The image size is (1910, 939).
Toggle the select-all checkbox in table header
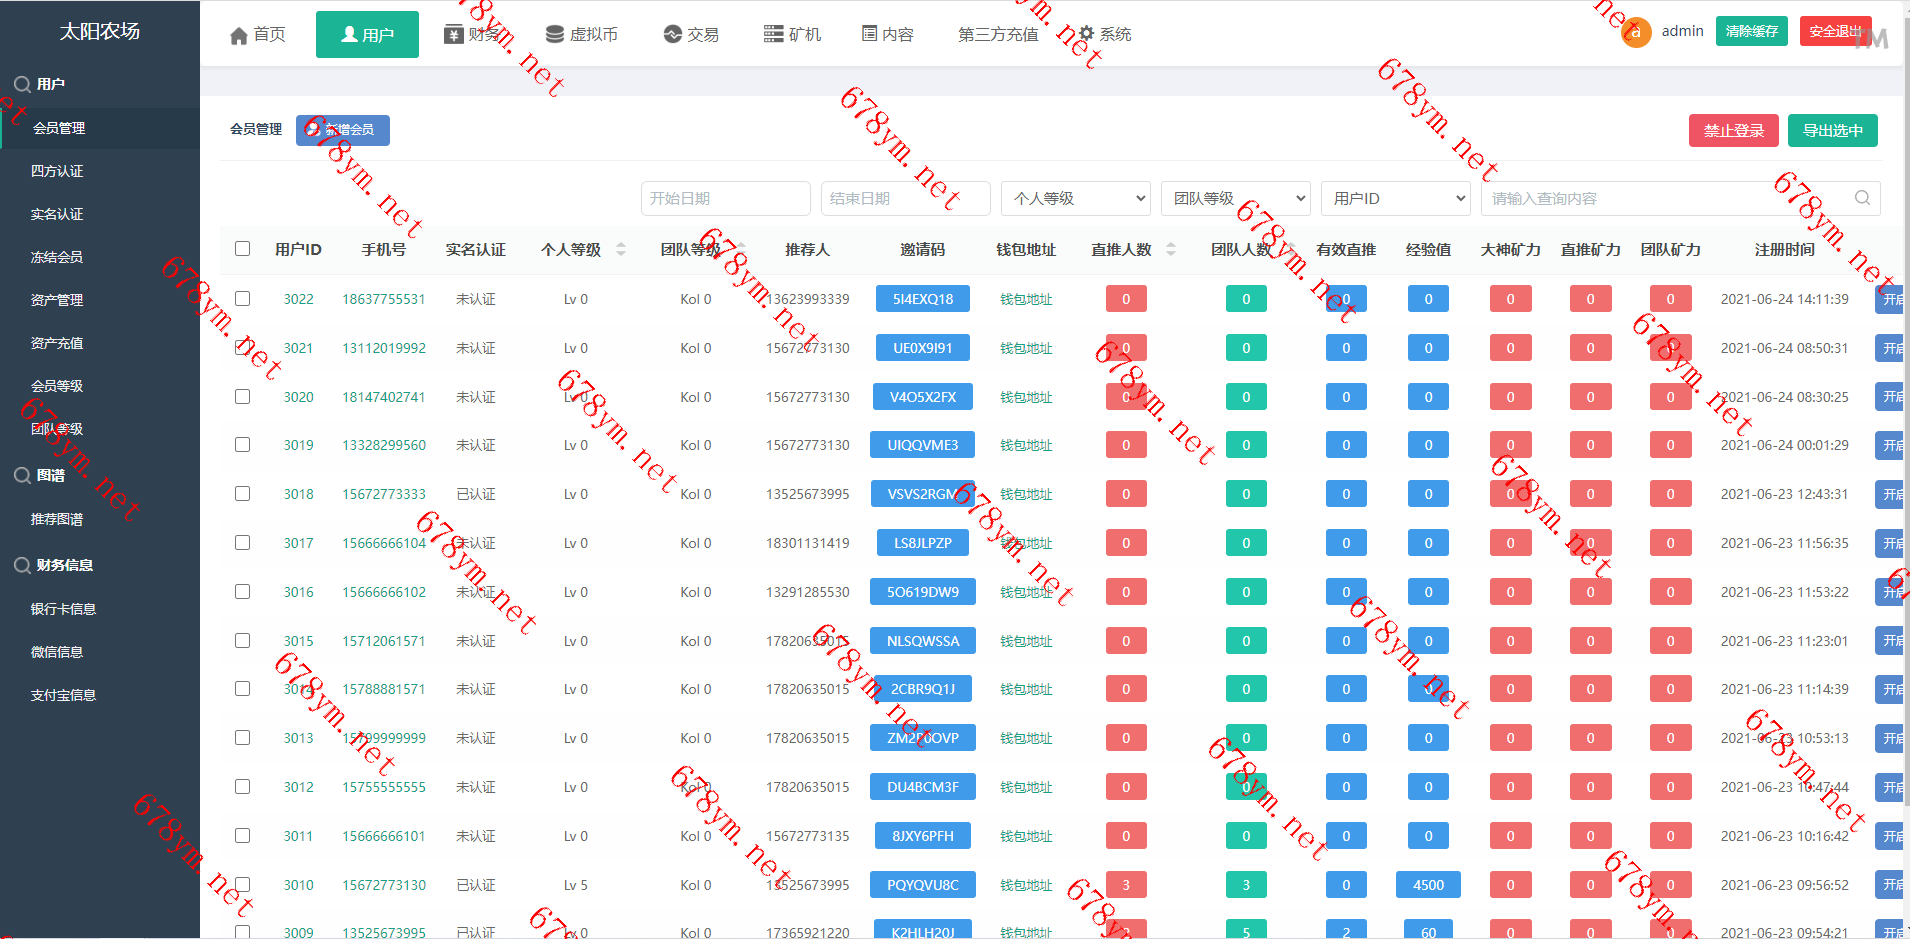pos(242,249)
